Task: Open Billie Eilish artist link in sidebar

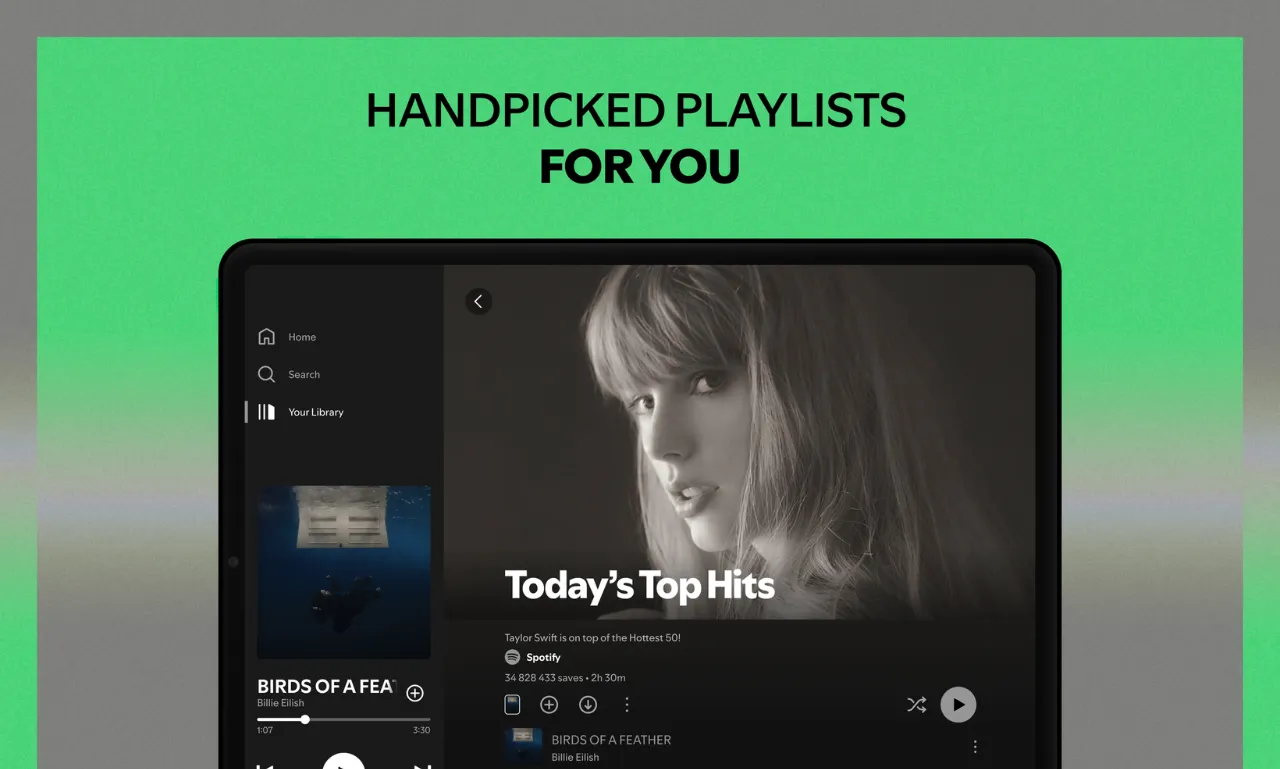Action: pyautogui.click(x=280, y=703)
